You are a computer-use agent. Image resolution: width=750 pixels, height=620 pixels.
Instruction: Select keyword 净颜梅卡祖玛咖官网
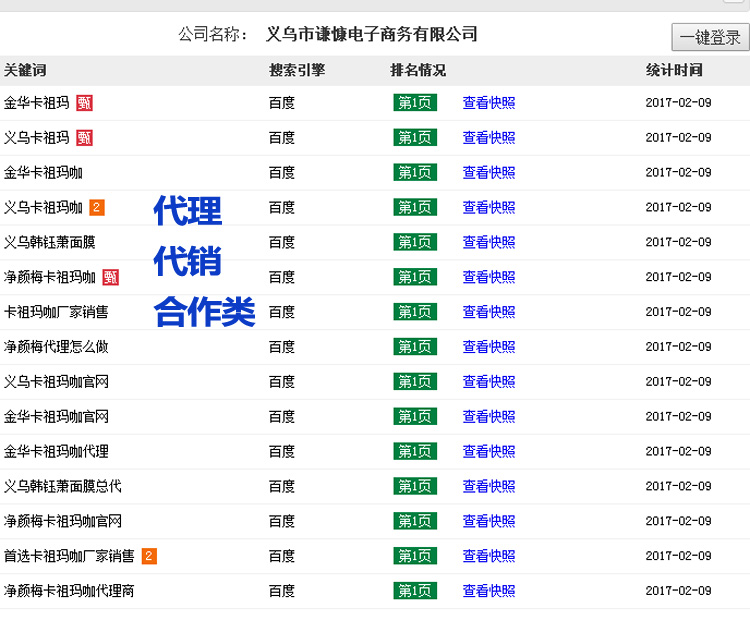(x=63, y=521)
